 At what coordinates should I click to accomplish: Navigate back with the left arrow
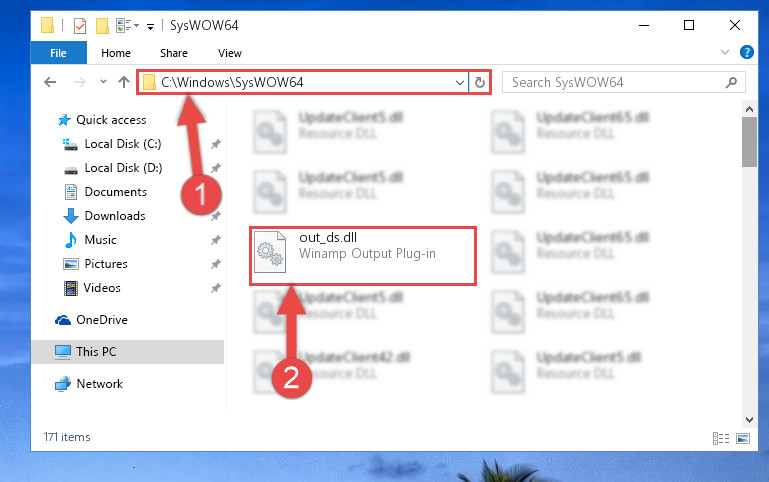[x=50, y=82]
